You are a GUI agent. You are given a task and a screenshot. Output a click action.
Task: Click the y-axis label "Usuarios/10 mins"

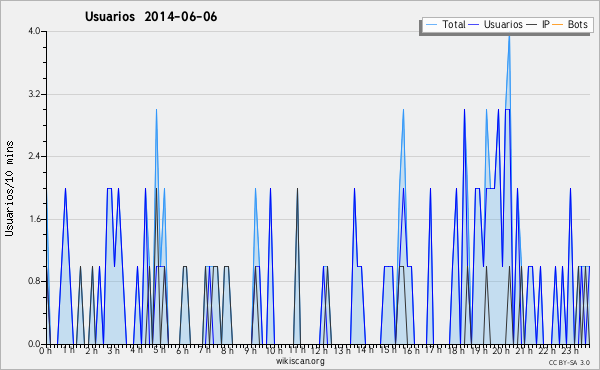pos(9,188)
